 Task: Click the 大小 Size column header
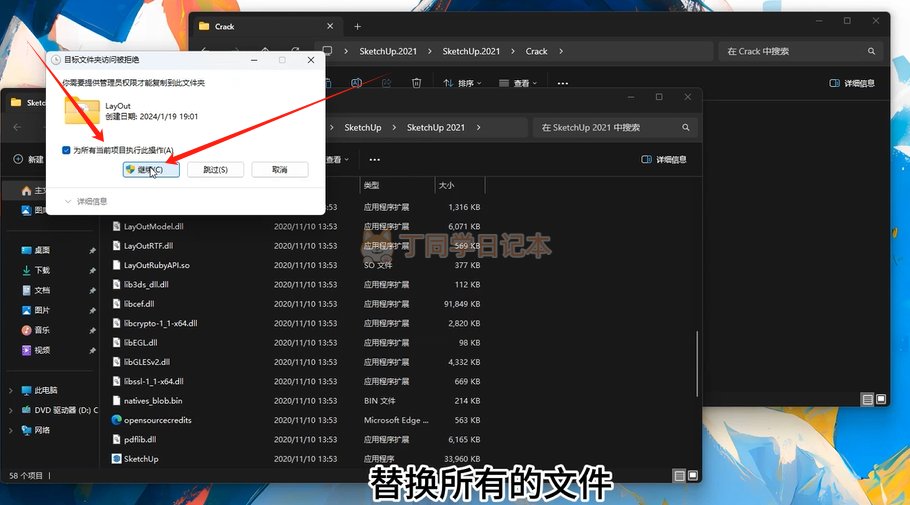(446, 186)
